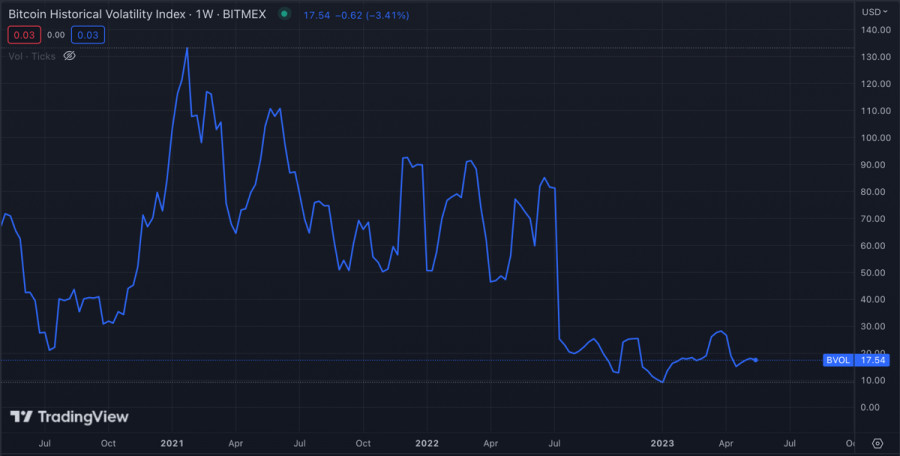Click the 2023 label on time axis
Viewport: 900px width, 456px height.
click(662, 442)
